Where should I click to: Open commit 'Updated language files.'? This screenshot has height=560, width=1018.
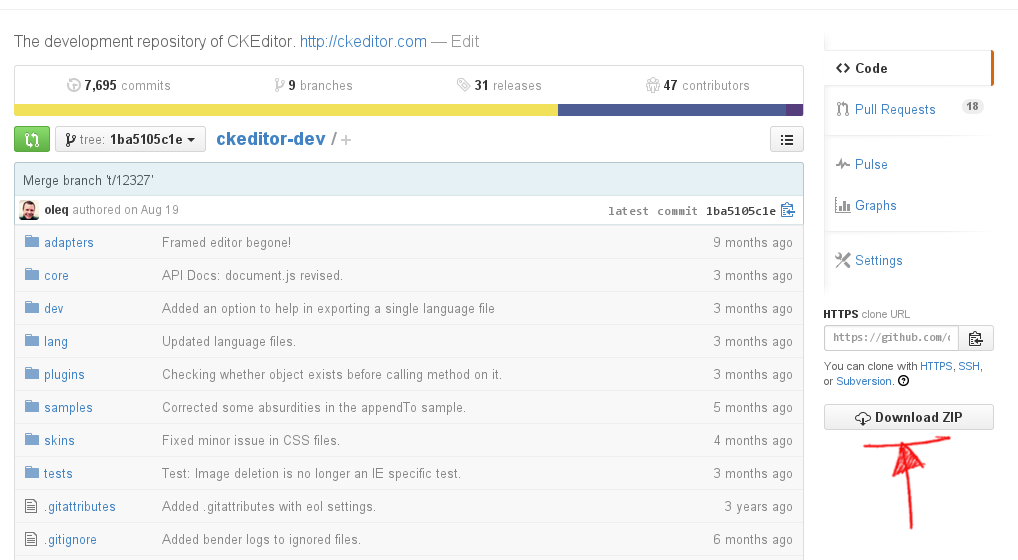[x=229, y=342]
